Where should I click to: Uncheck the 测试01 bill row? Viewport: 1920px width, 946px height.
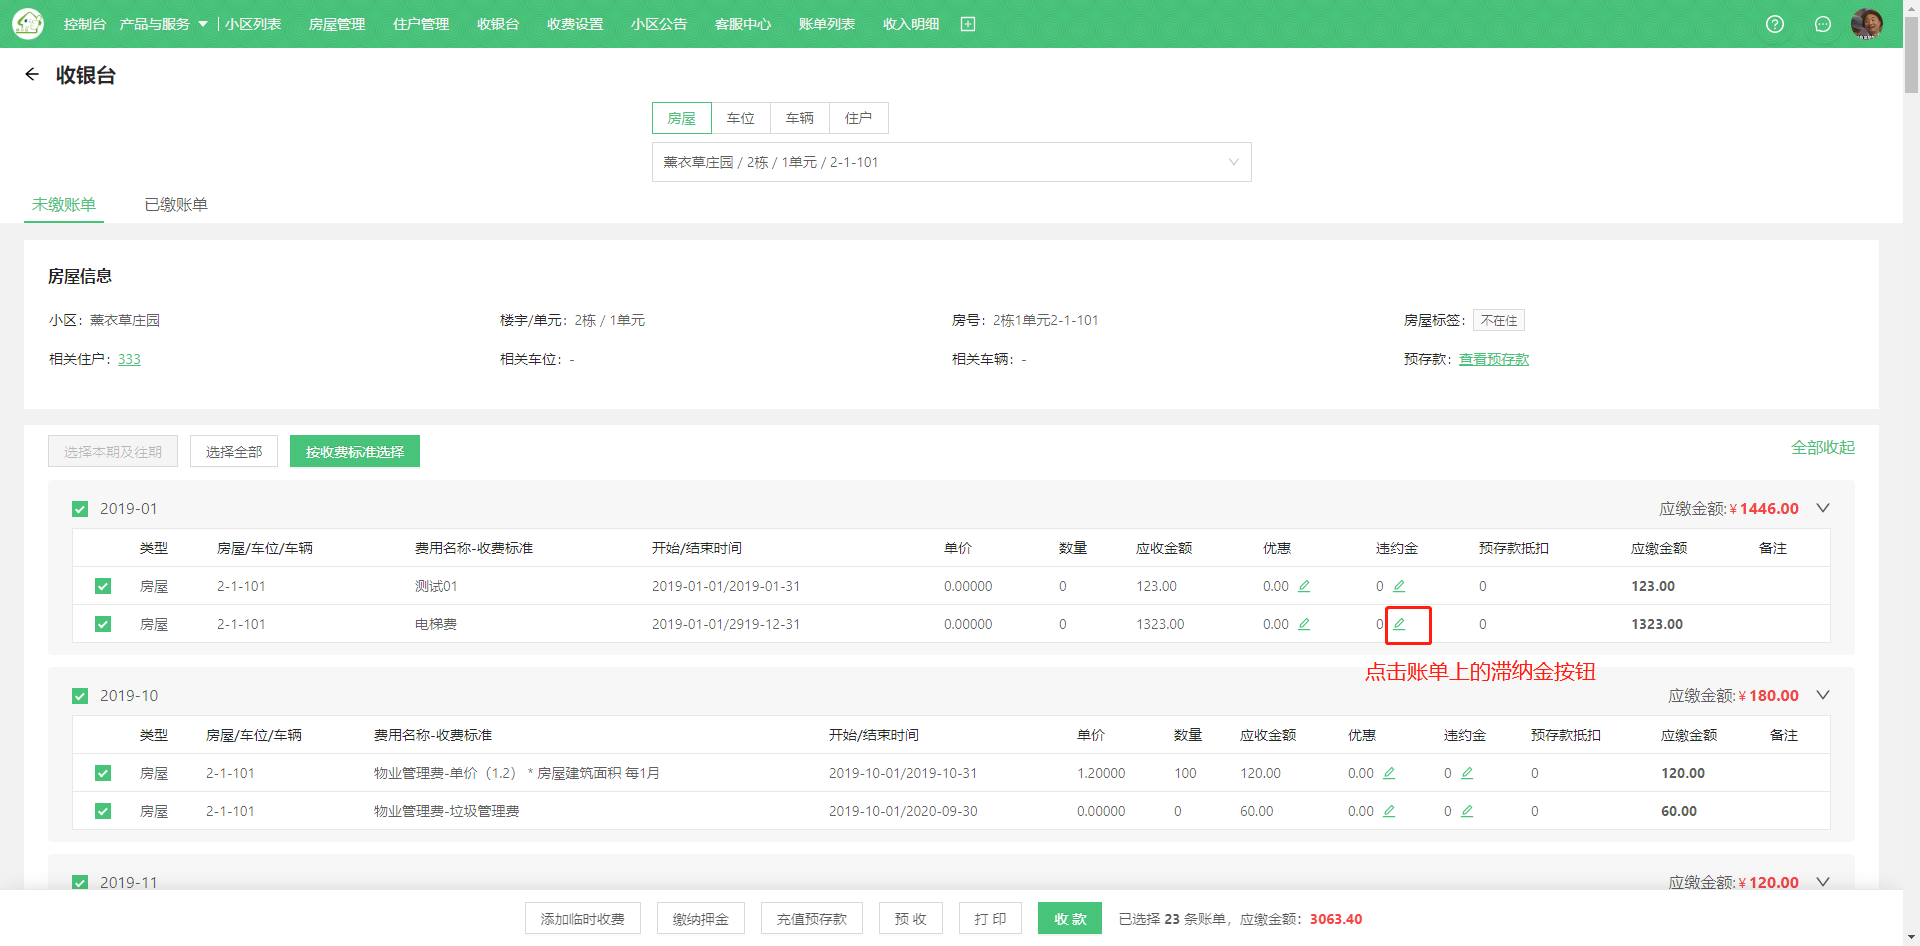coord(103,586)
